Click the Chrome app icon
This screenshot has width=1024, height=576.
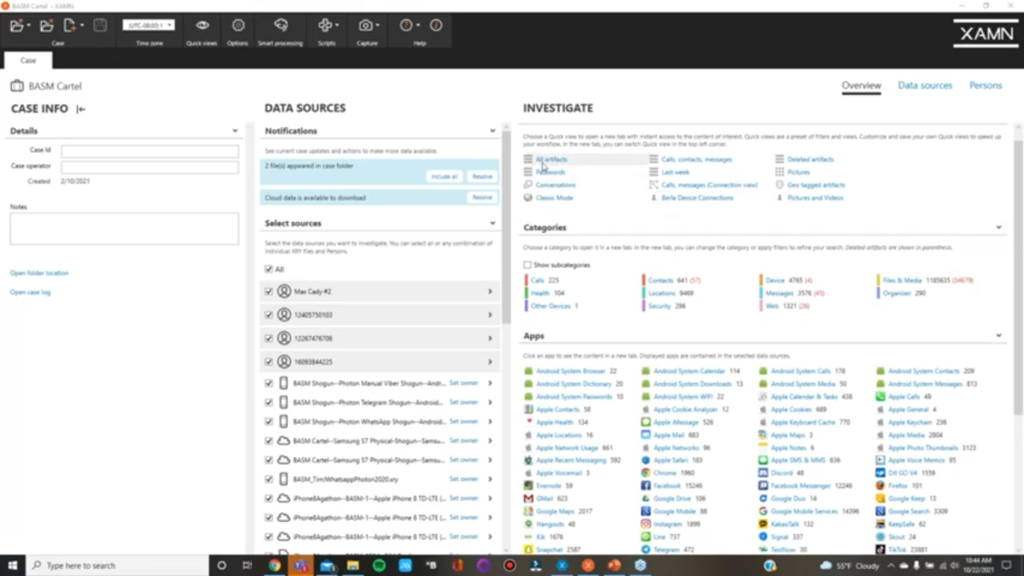point(645,473)
